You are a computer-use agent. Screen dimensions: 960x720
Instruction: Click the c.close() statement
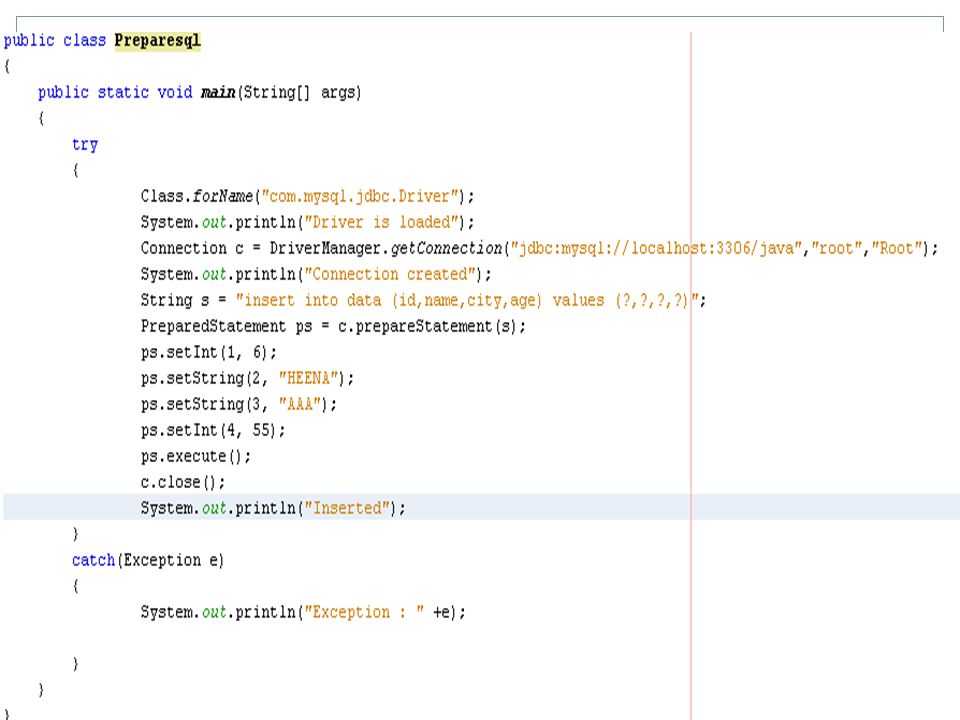pyautogui.click(x=182, y=482)
